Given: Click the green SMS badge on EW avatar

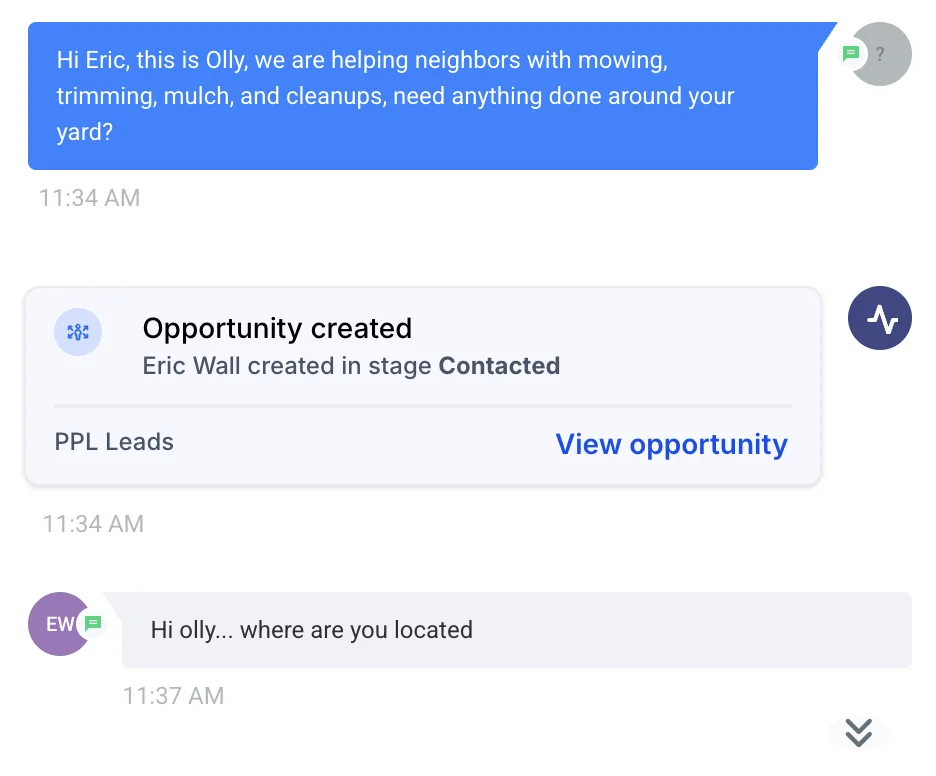Looking at the screenshot, I should click(93, 623).
